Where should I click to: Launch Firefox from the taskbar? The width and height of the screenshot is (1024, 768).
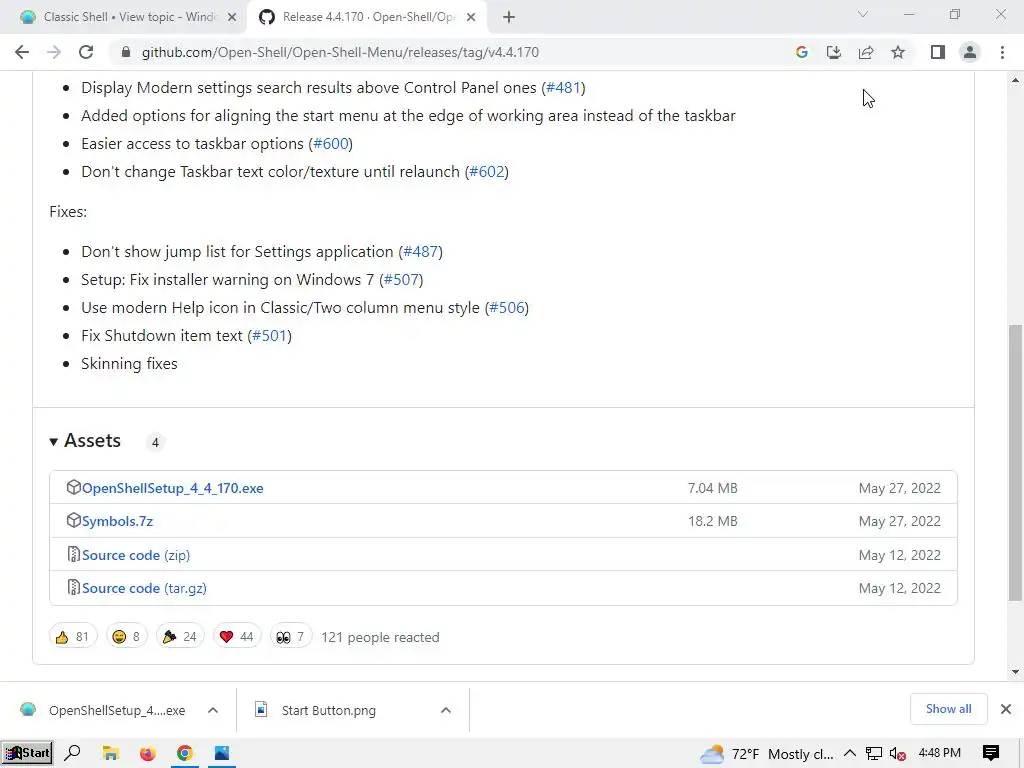(x=148, y=753)
